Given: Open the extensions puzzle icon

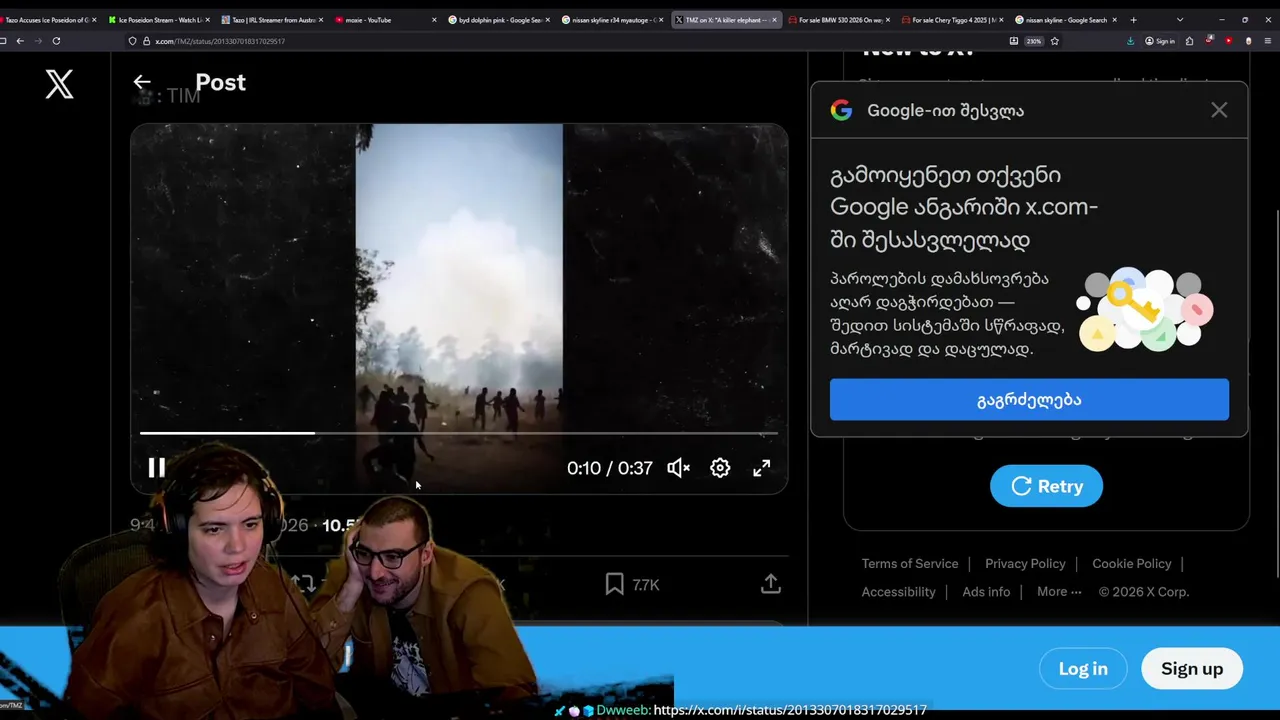Looking at the screenshot, I should pyautogui.click(x=1189, y=41).
